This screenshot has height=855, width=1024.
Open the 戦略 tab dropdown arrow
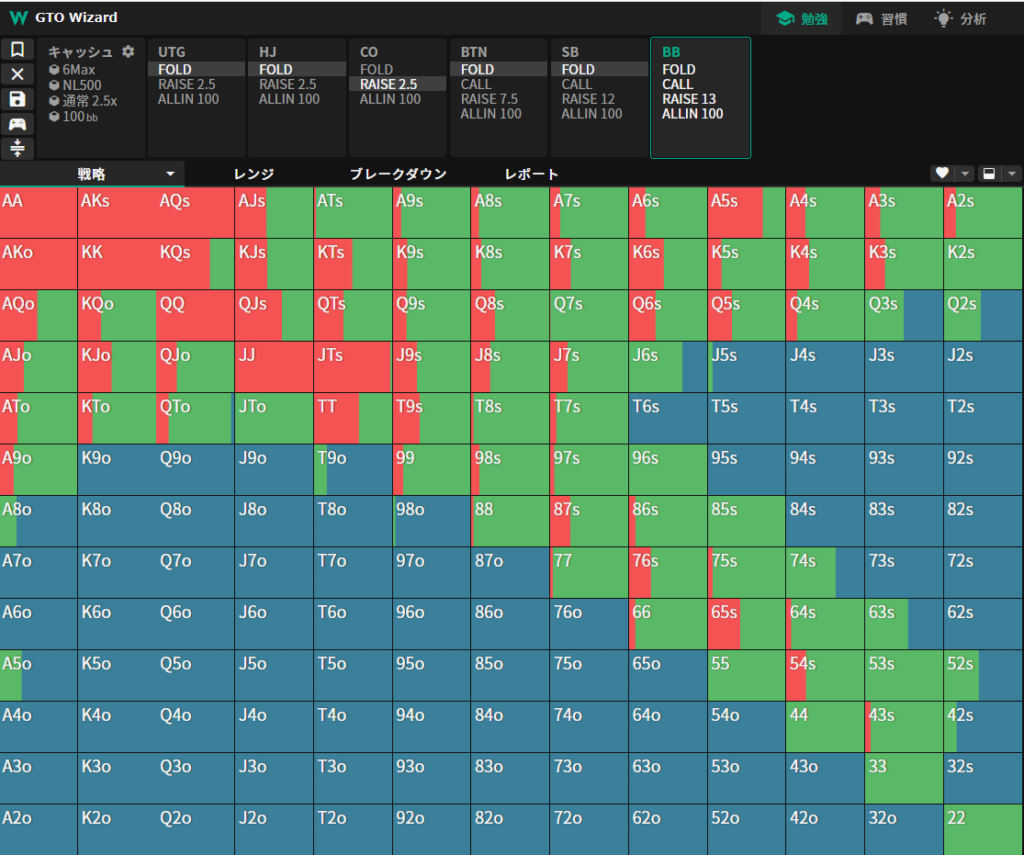[170, 174]
